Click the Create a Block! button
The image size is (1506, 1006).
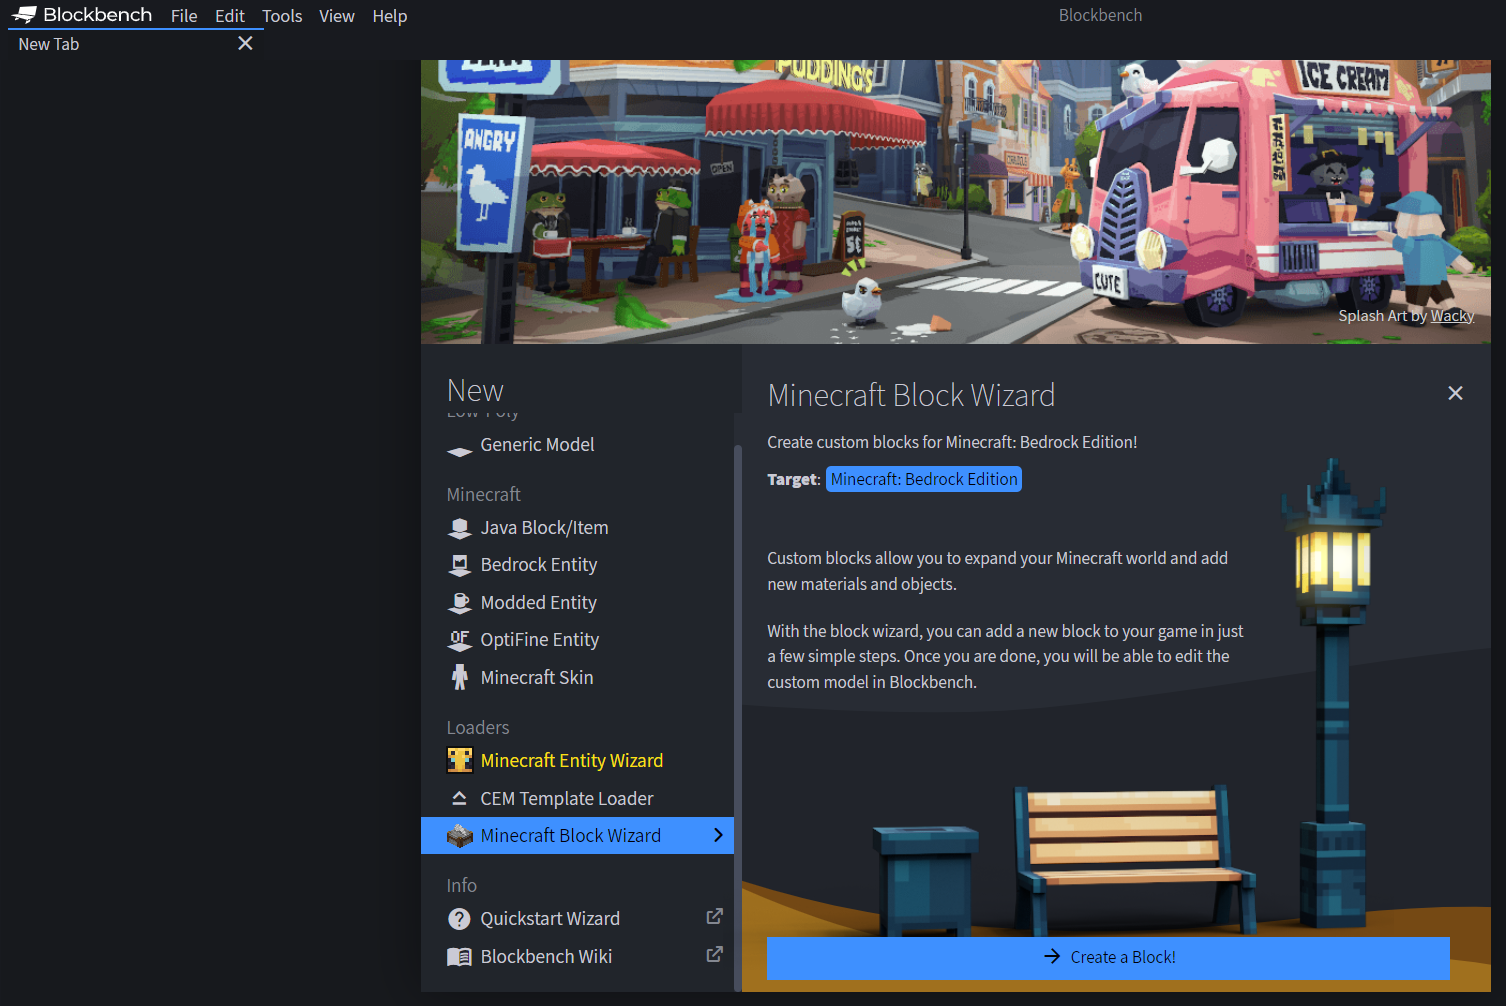(x=1108, y=958)
